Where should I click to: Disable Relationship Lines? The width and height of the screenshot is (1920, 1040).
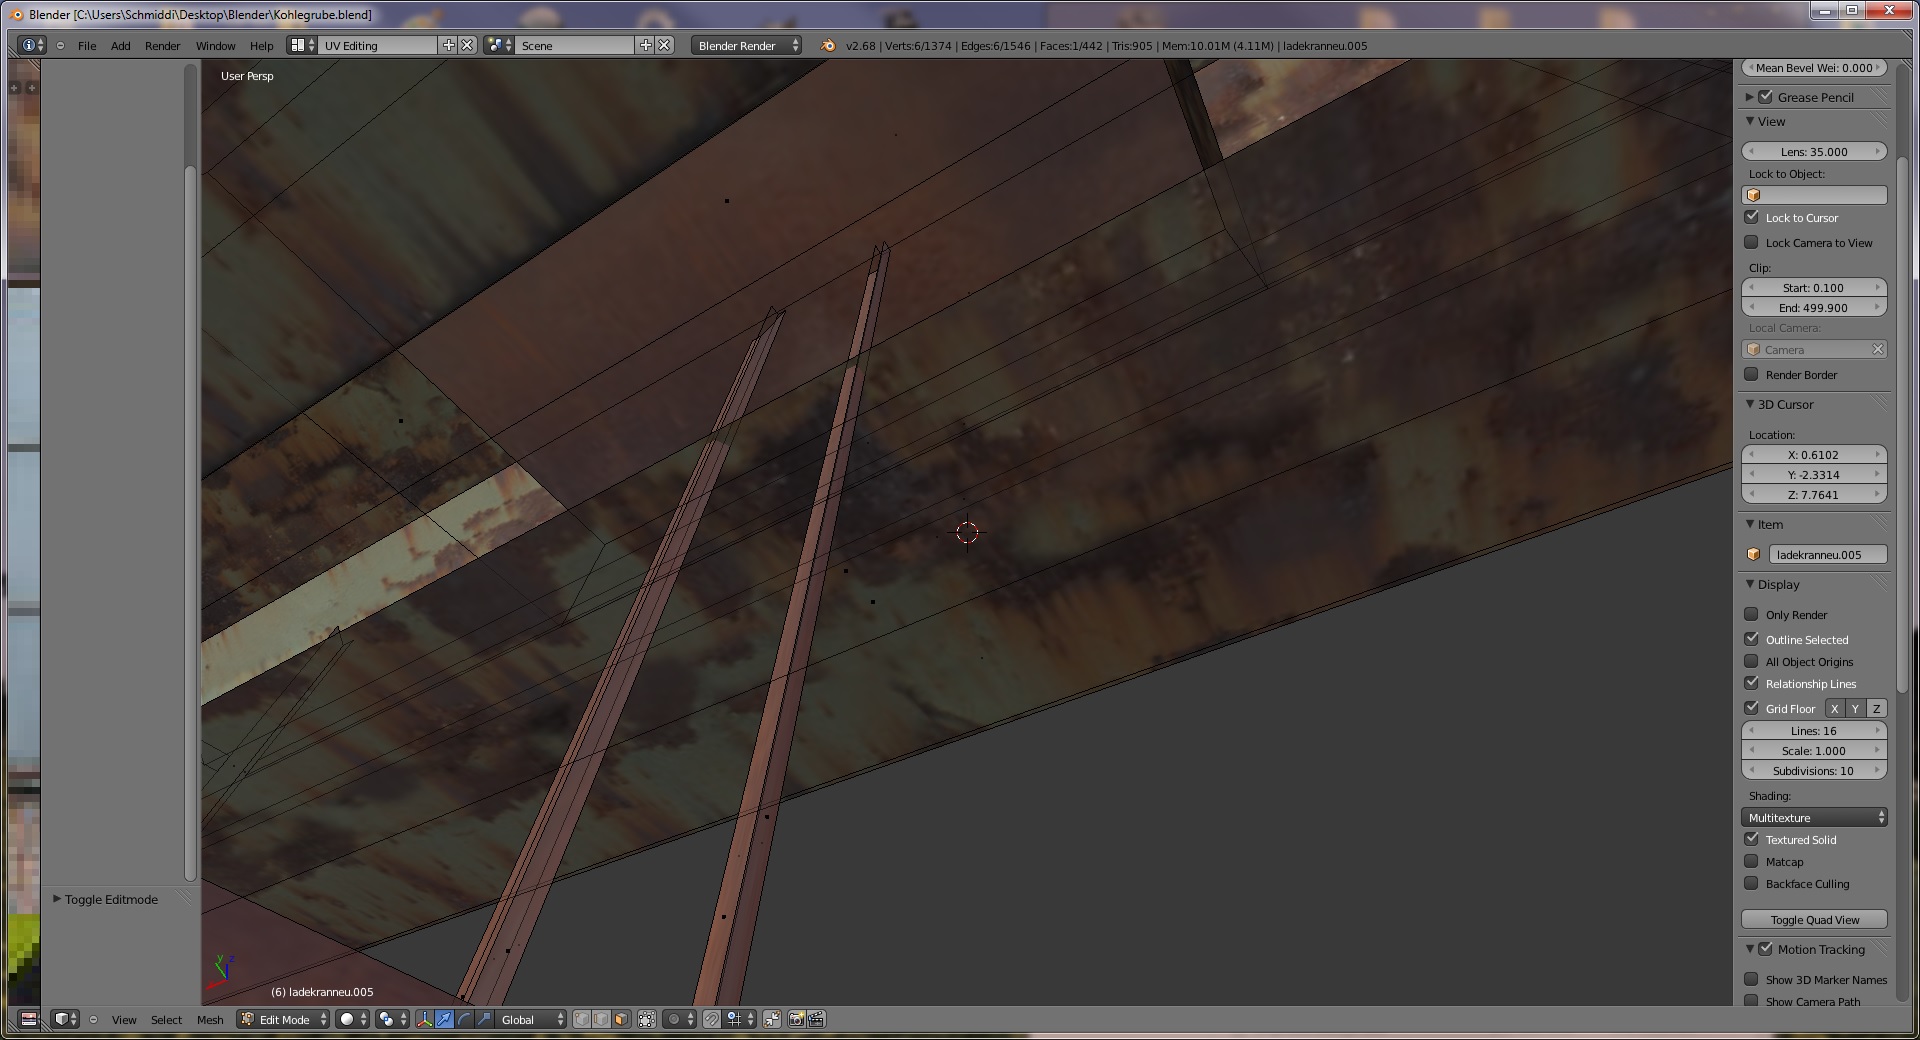click(x=1751, y=683)
